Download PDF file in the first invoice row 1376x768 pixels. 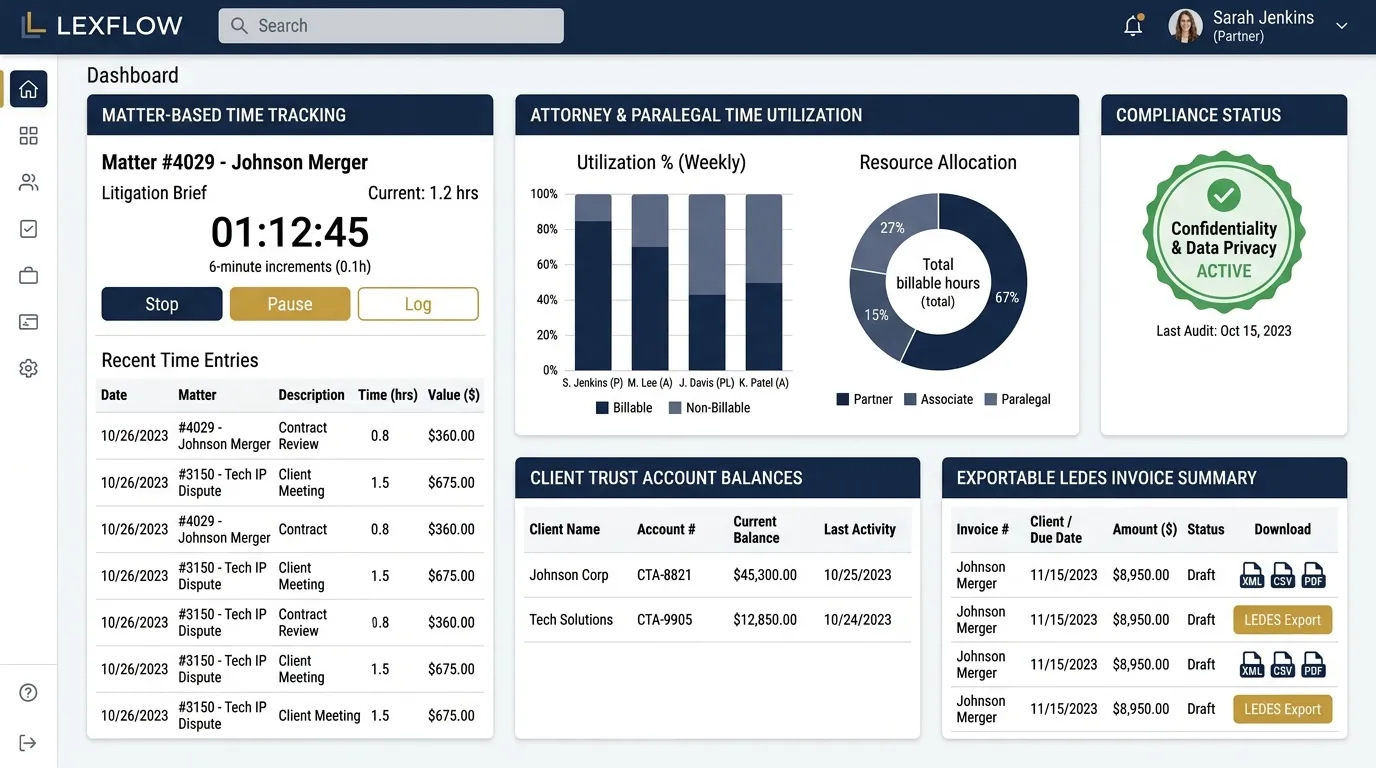(1313, 575)
